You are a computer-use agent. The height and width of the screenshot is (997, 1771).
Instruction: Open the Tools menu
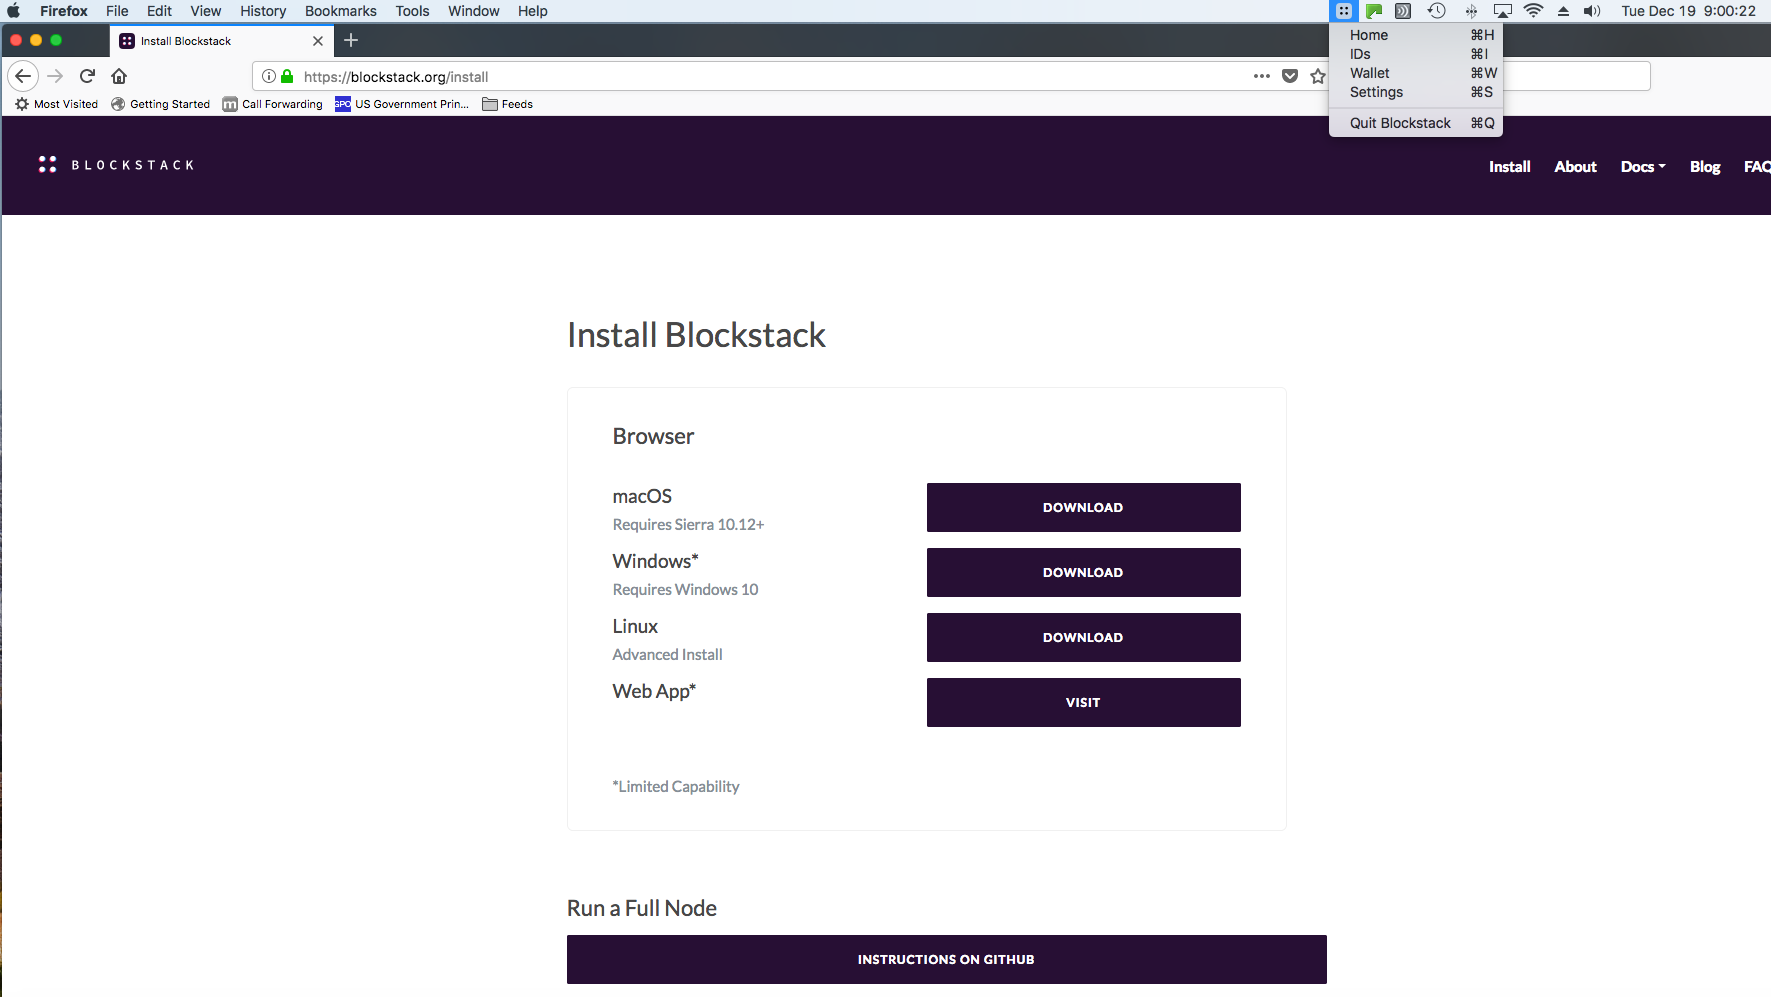click(412, 11)
